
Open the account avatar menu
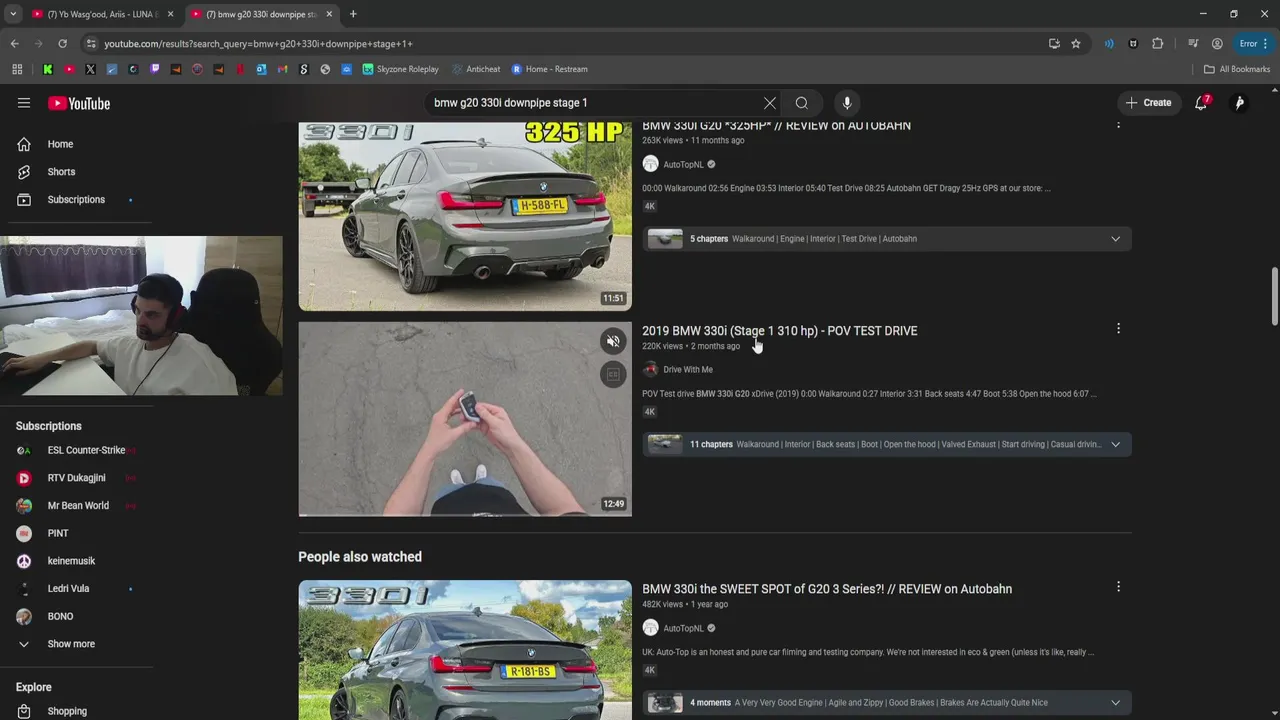1240,103
